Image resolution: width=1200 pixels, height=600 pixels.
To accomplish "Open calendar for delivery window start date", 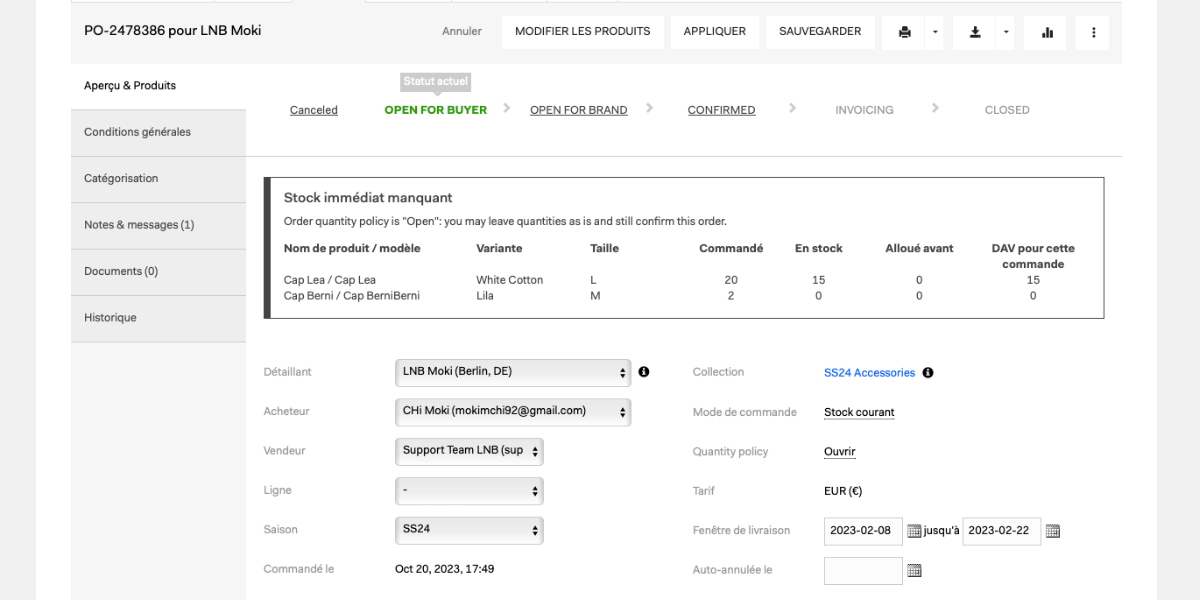I will coord(914,531).
